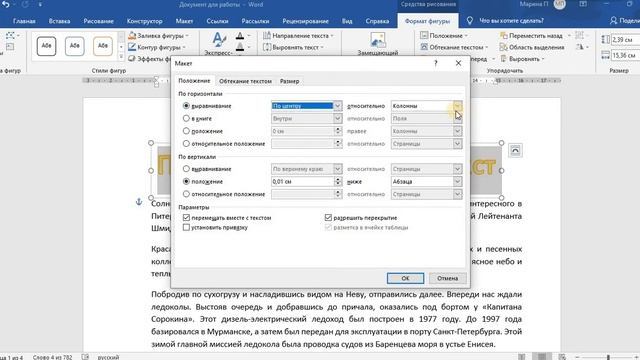The height and width of the screenshot is (360, 640).
Task: Open the Ссылки ribbon tab
Action: (x=217, y=21)
